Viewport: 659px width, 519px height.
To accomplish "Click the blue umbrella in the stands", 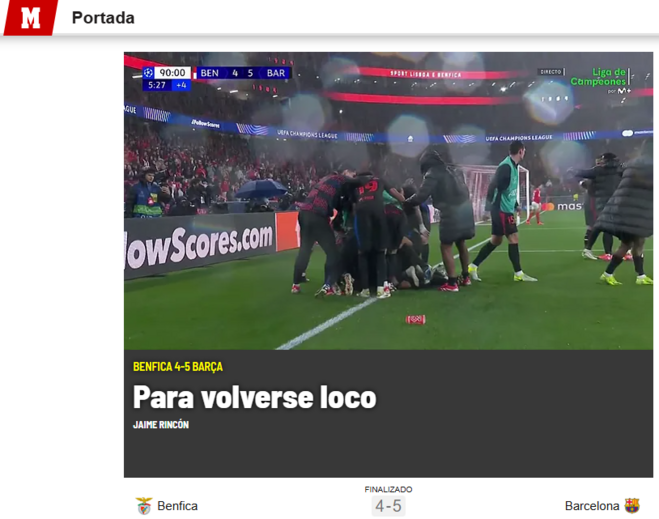I will [x=262, y=188].
